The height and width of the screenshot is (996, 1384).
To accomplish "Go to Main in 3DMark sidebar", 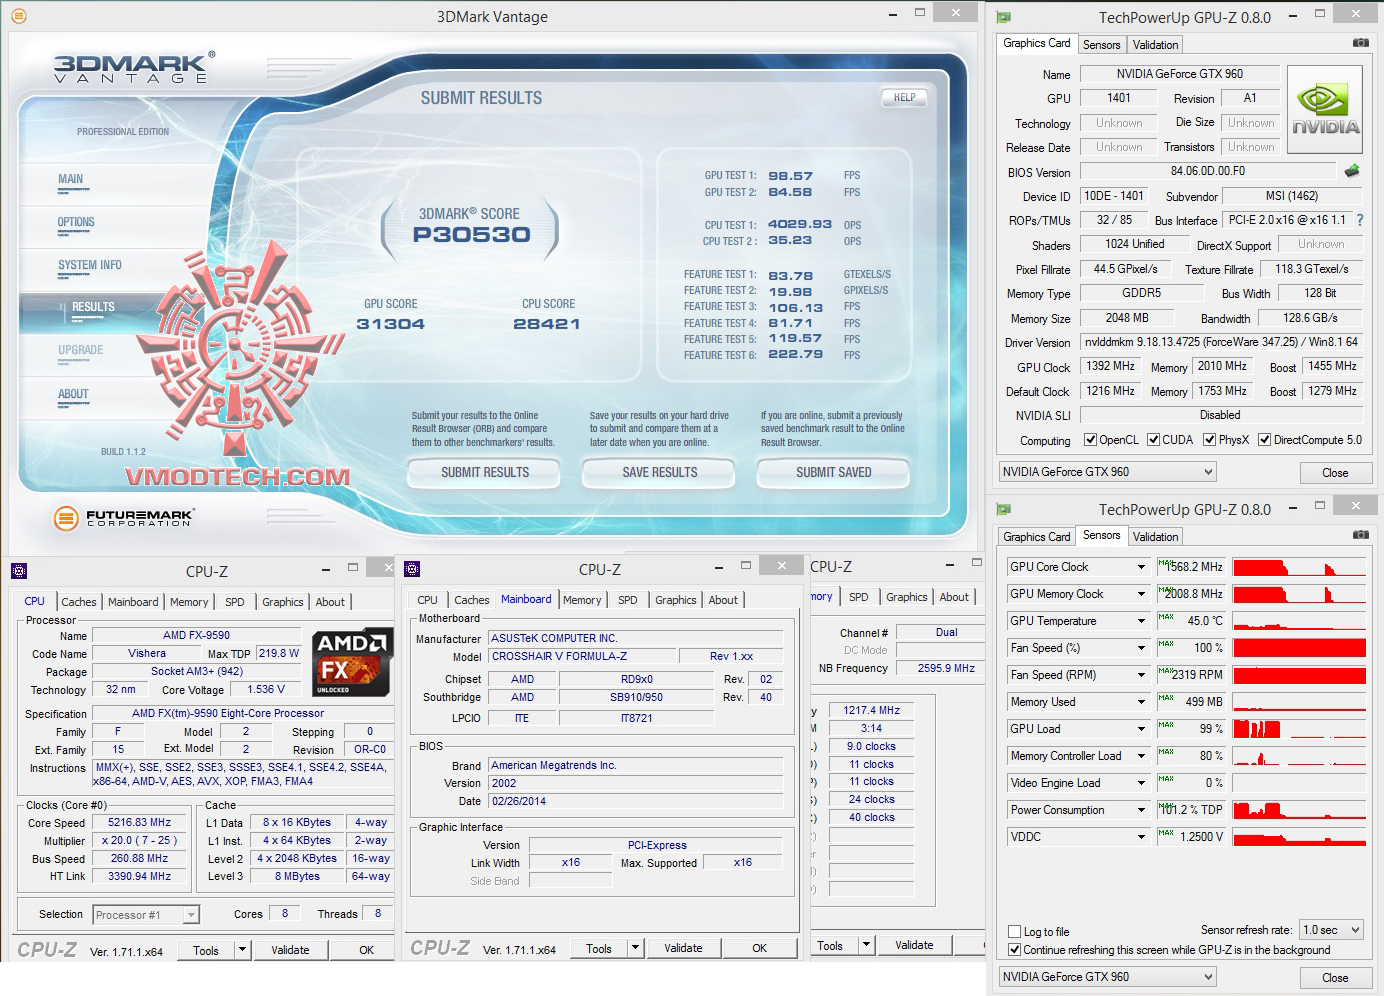I will [x=70, y=180].
